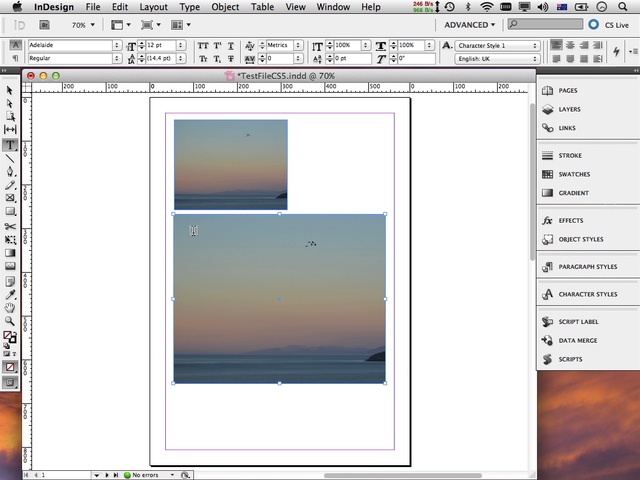This screenshot has height=480, width=640.
Task: Select the Gradient Swatch tool
Action: pyautogui.click(x=10, y=253)
